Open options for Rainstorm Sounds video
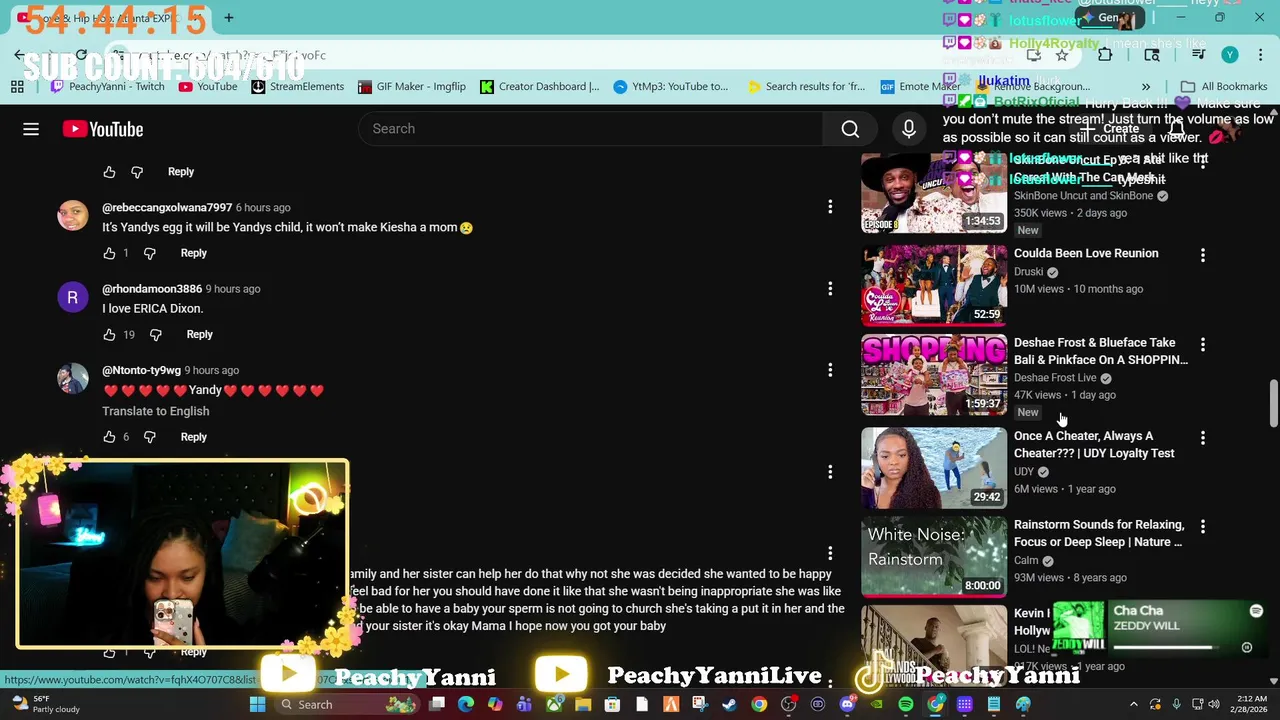Image resolution: width=1280 pixels, height=720 pixels. pos(1202,526)
